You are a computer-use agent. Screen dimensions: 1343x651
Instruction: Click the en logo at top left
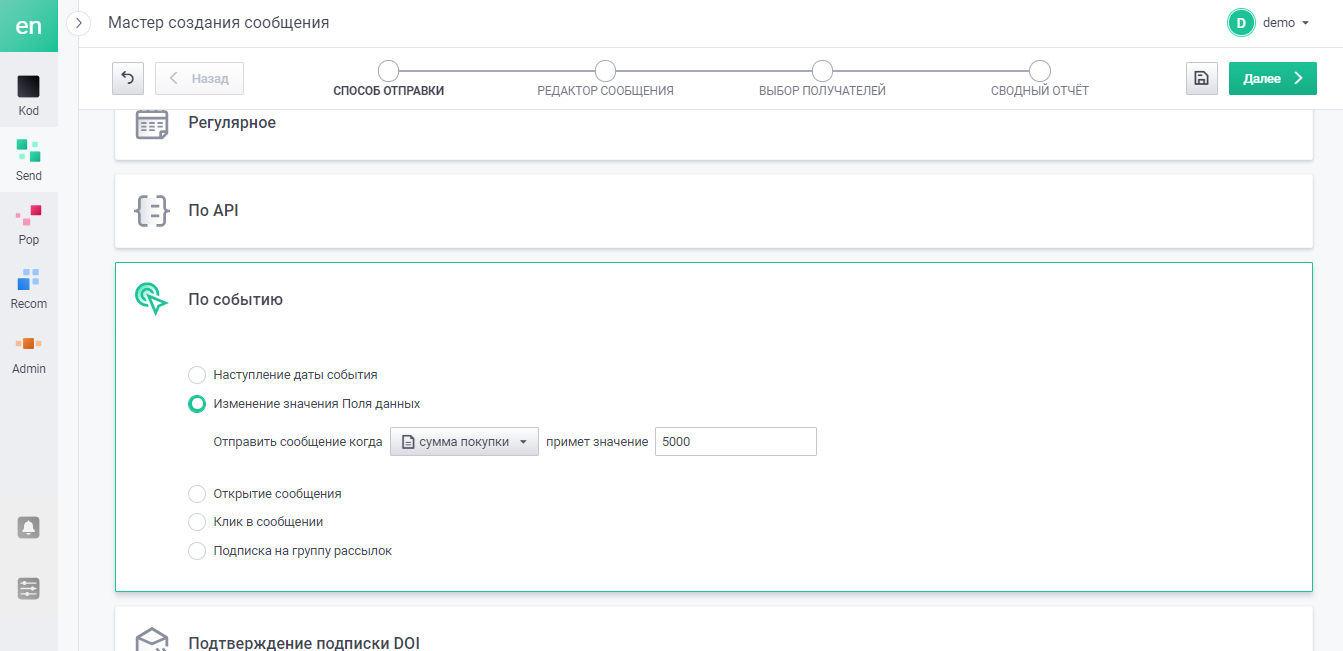28,26
